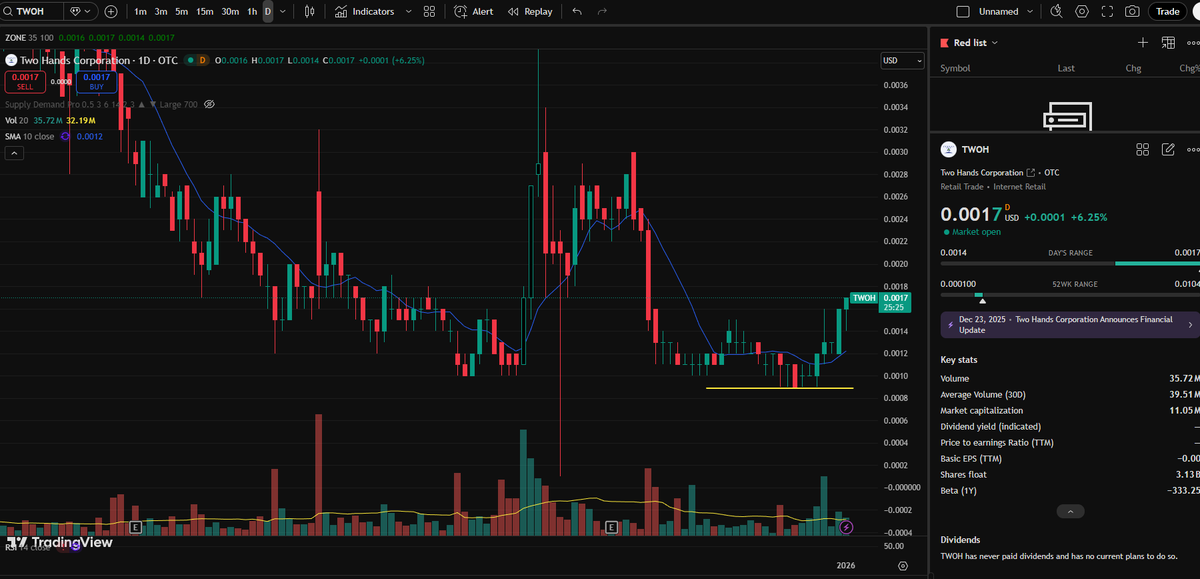Click the yellow horizontal support line
Screen dimensions: 1200x579
[x=779, y=387]
